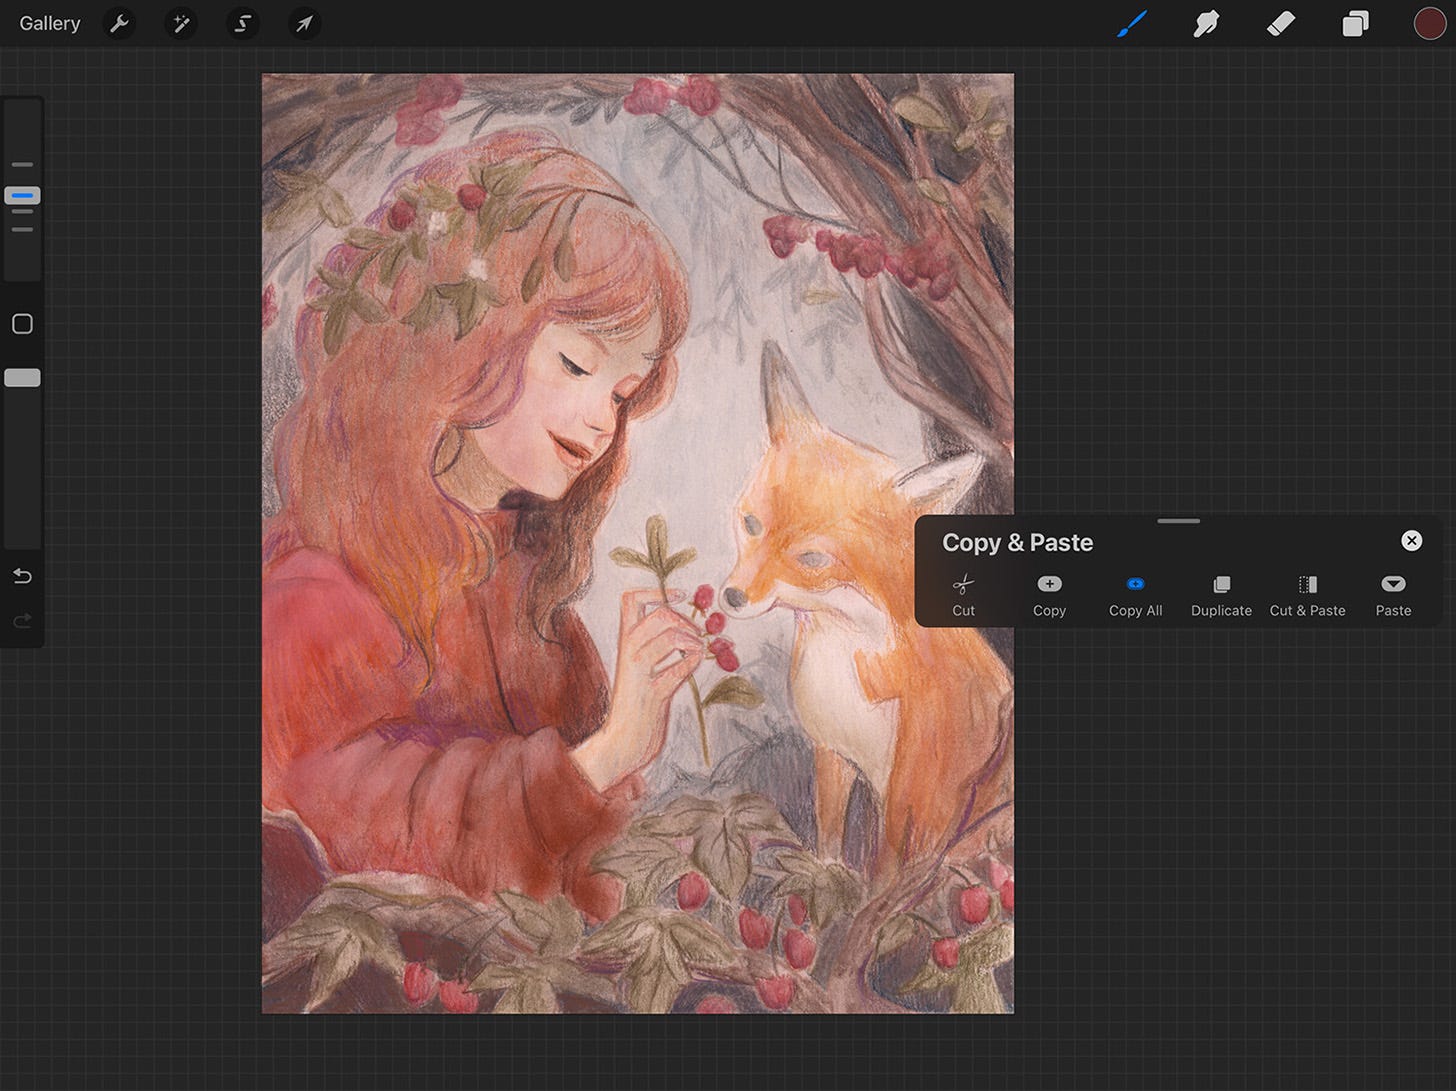1456x1091 pixels.
Task: Select the Adjustments magic wand tool
Action: 181,23
